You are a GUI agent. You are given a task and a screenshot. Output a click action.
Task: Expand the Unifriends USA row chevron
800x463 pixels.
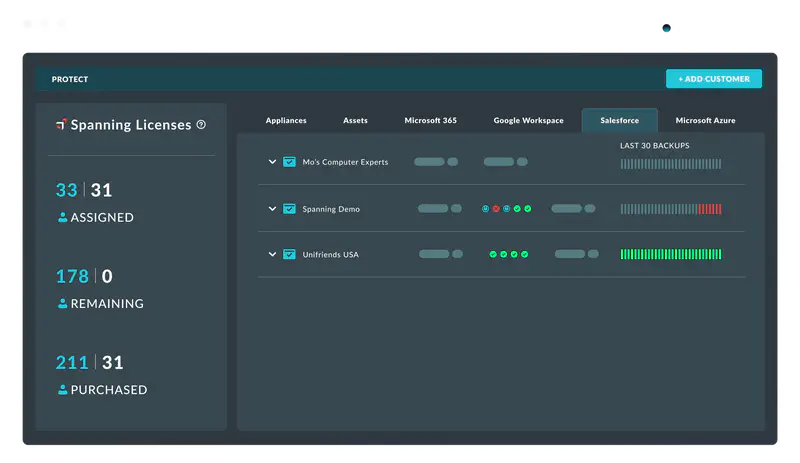pos(272,254)
